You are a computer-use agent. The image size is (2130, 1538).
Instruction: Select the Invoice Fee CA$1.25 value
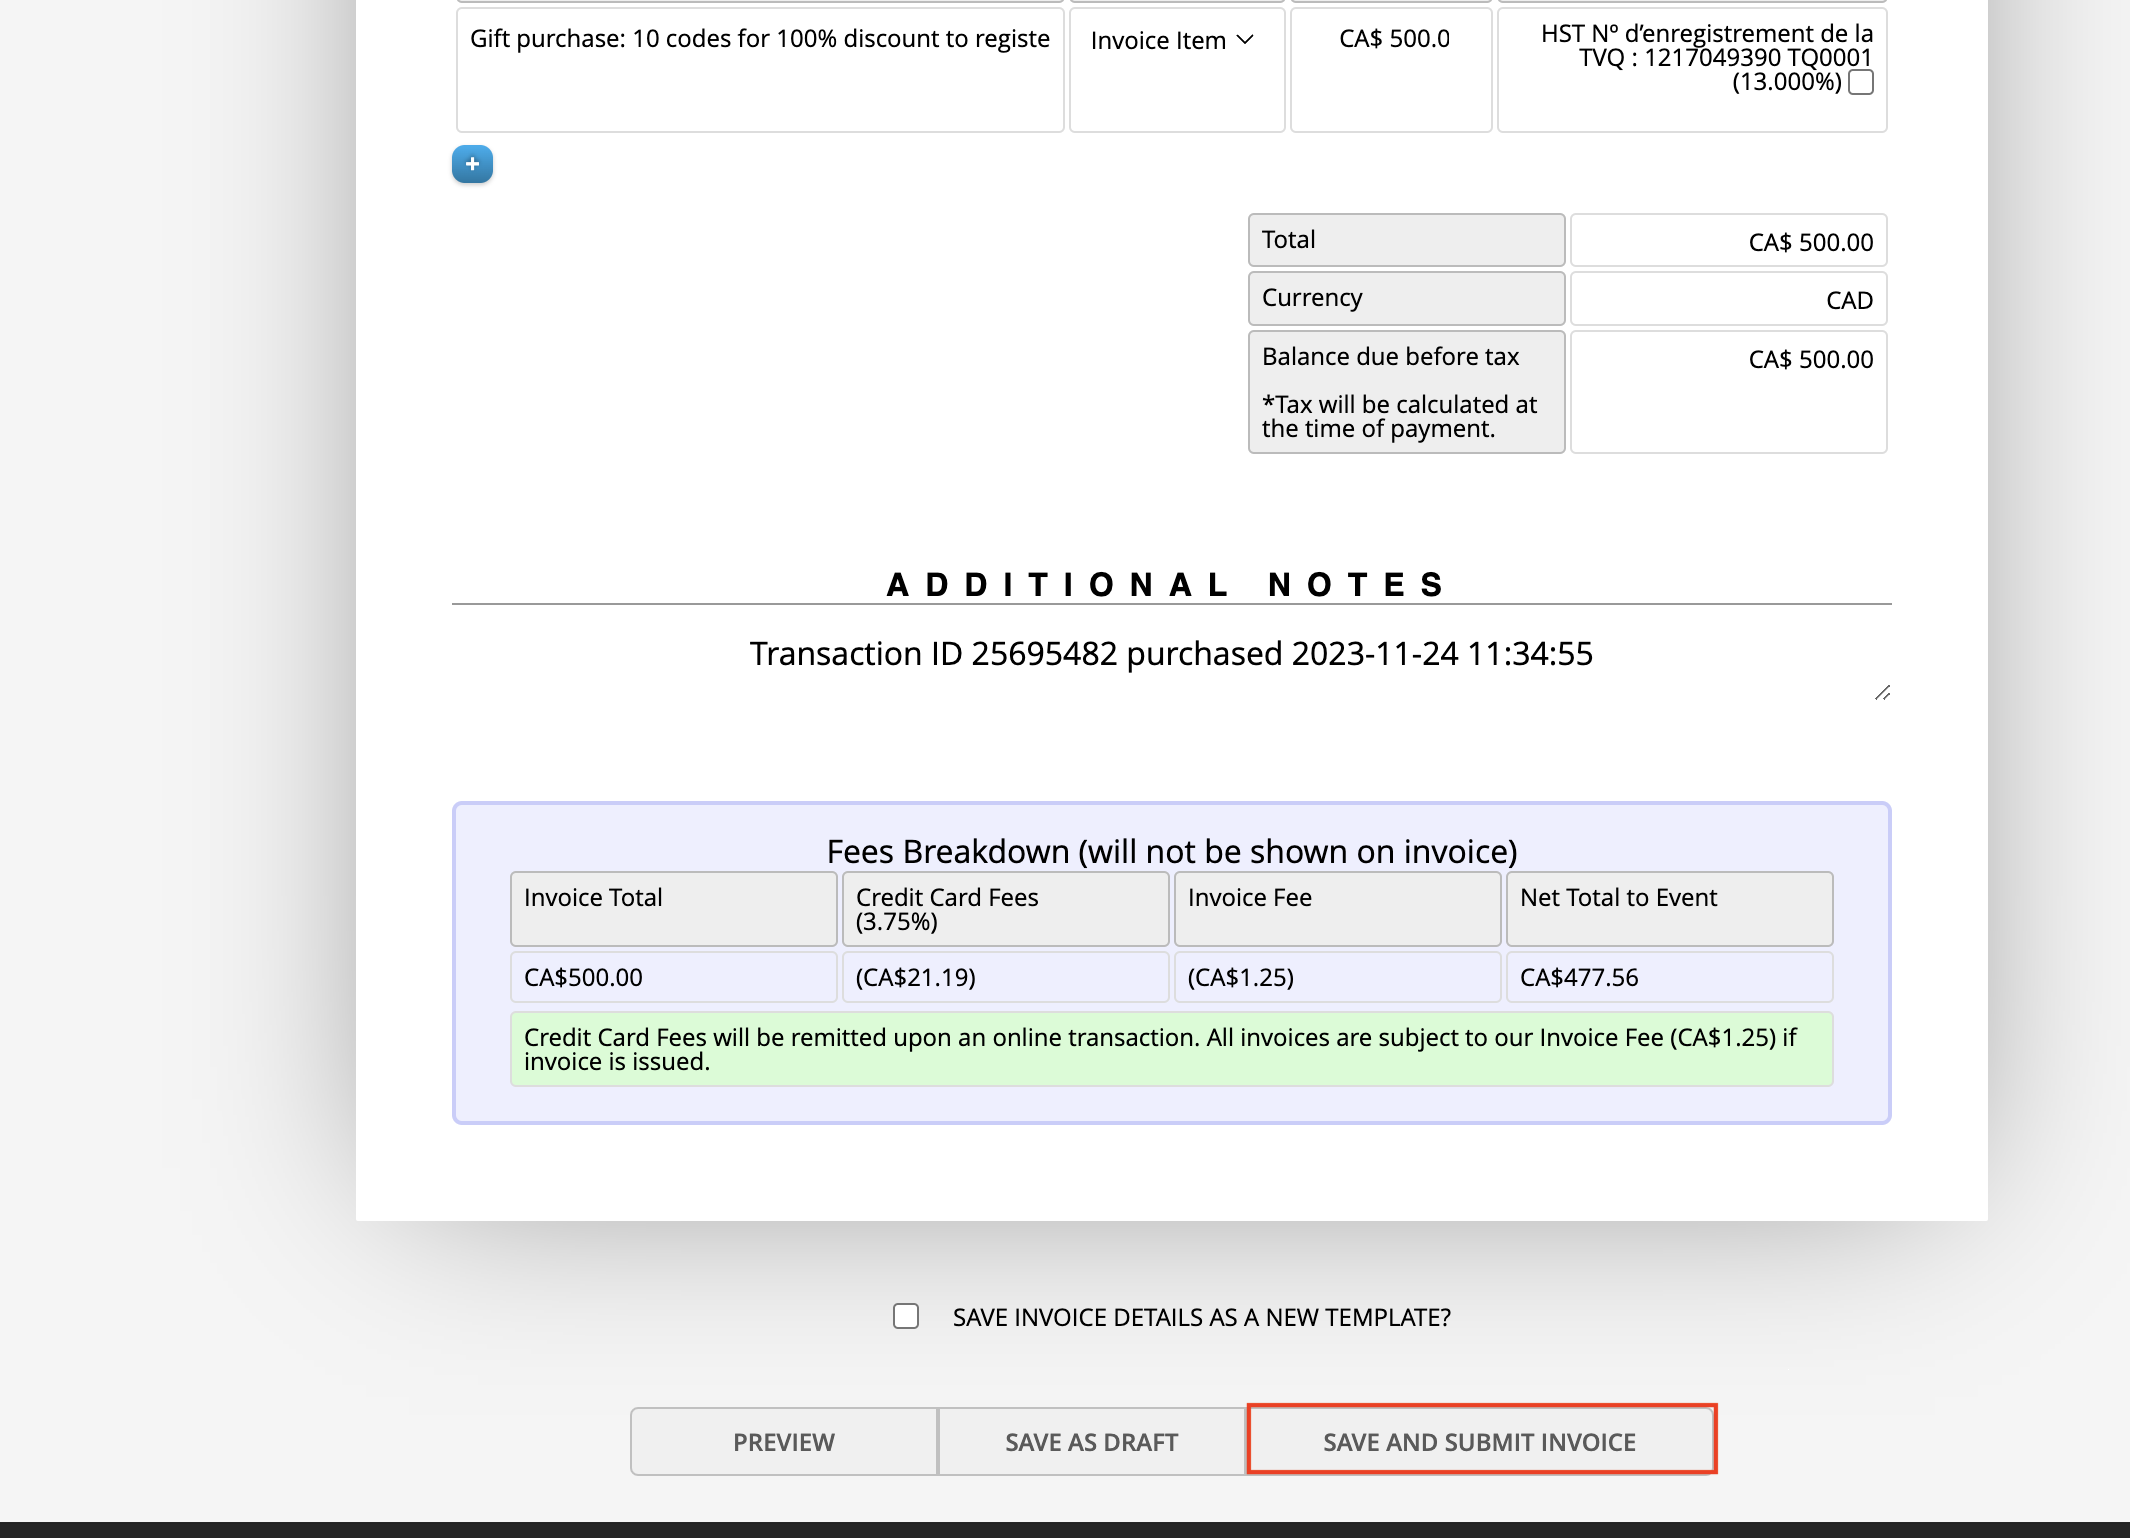(x=1337, y=977)
